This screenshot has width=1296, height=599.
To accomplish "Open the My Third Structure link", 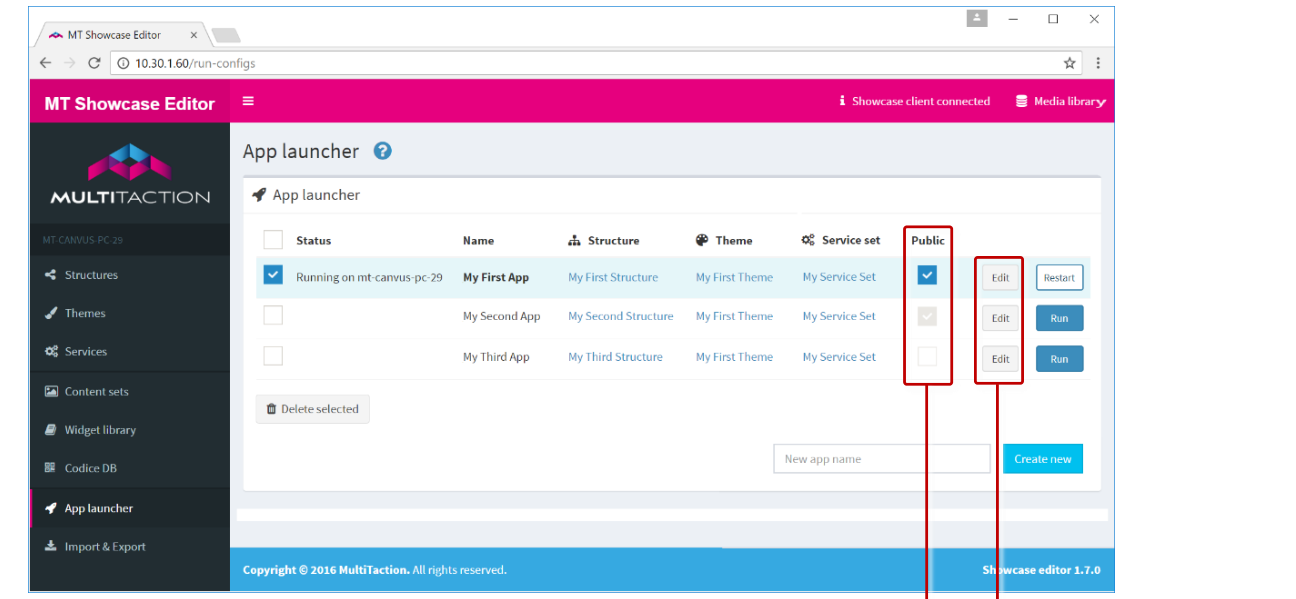I will coord(615,357).
